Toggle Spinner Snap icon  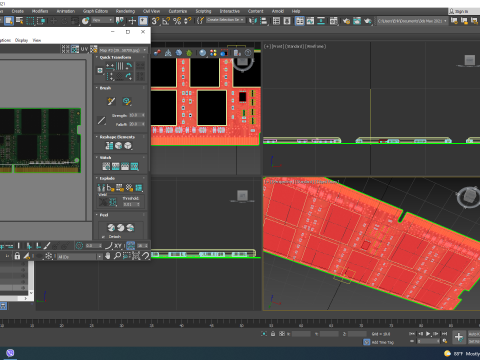point(188,21)
